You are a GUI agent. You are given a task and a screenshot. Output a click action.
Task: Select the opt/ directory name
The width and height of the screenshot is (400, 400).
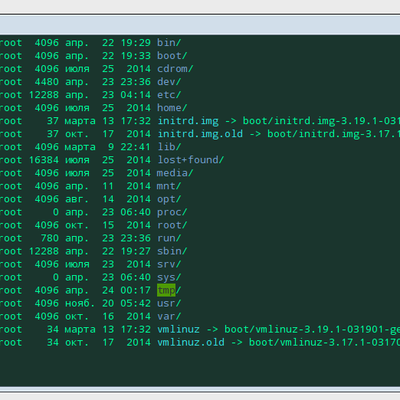[169, 199]
